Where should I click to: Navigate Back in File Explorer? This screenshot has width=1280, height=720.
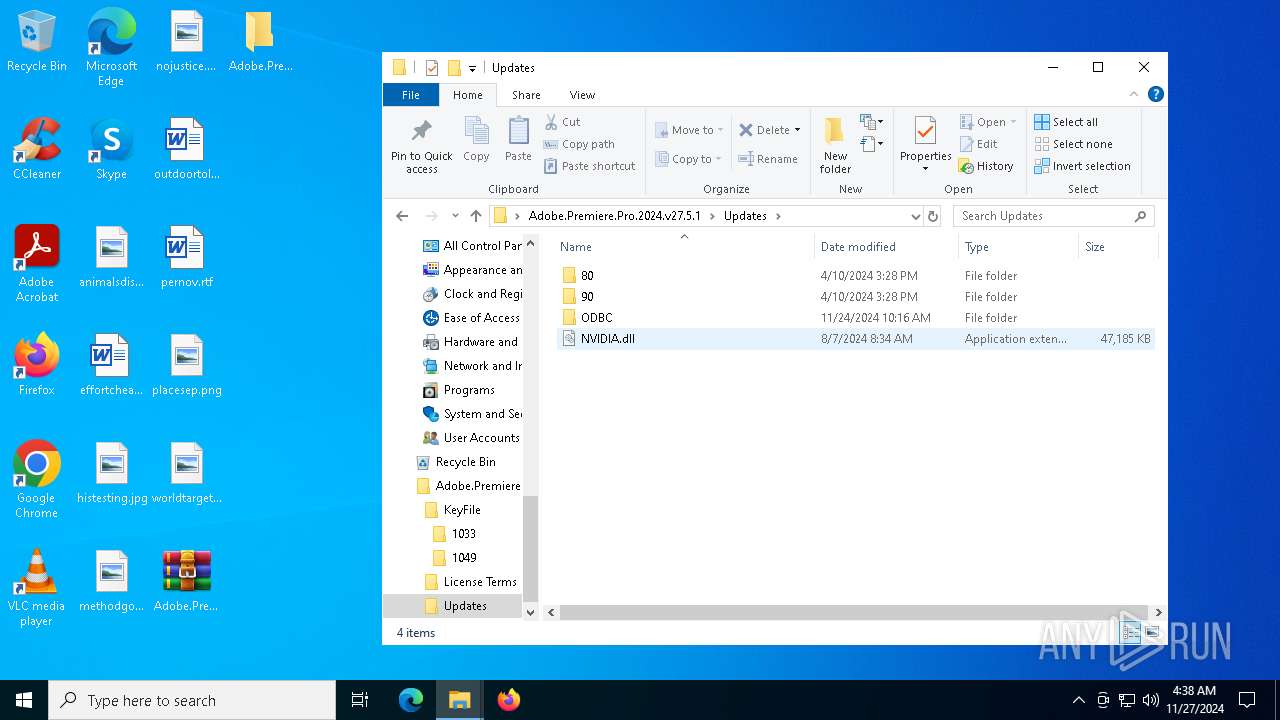(x=402, y=216)
